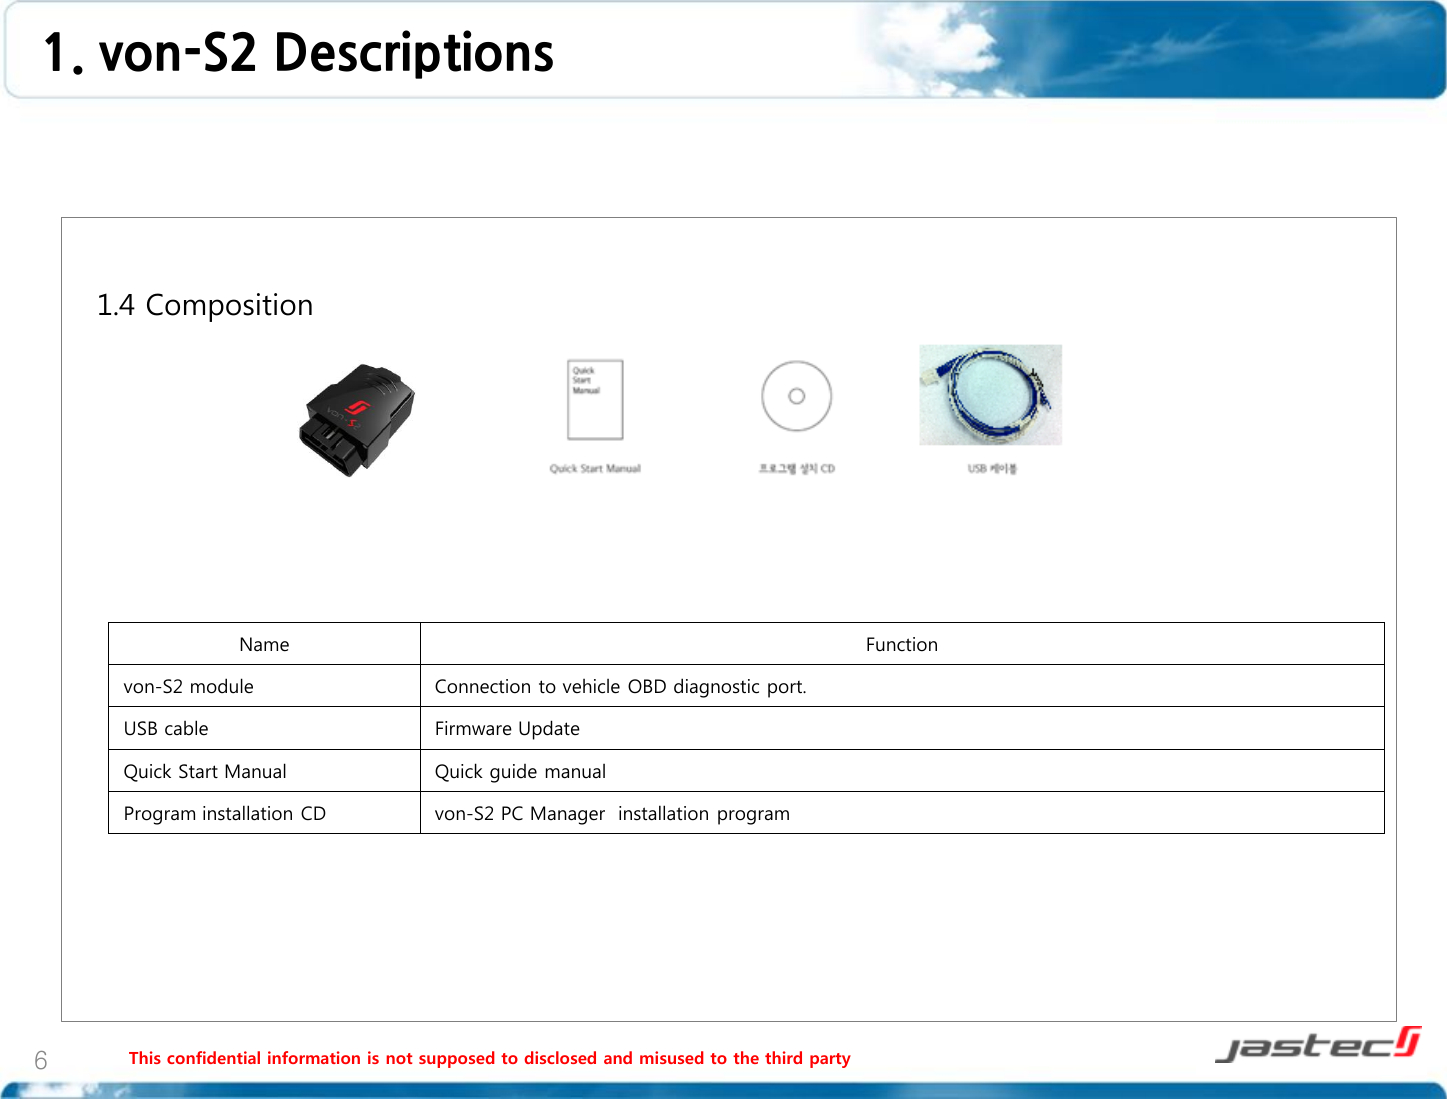Select the 'Quick guide manual' cell
Image resolution: width=1447 pixels, height=1099 pixels.
pyautogui.click(x=902, y=771)
